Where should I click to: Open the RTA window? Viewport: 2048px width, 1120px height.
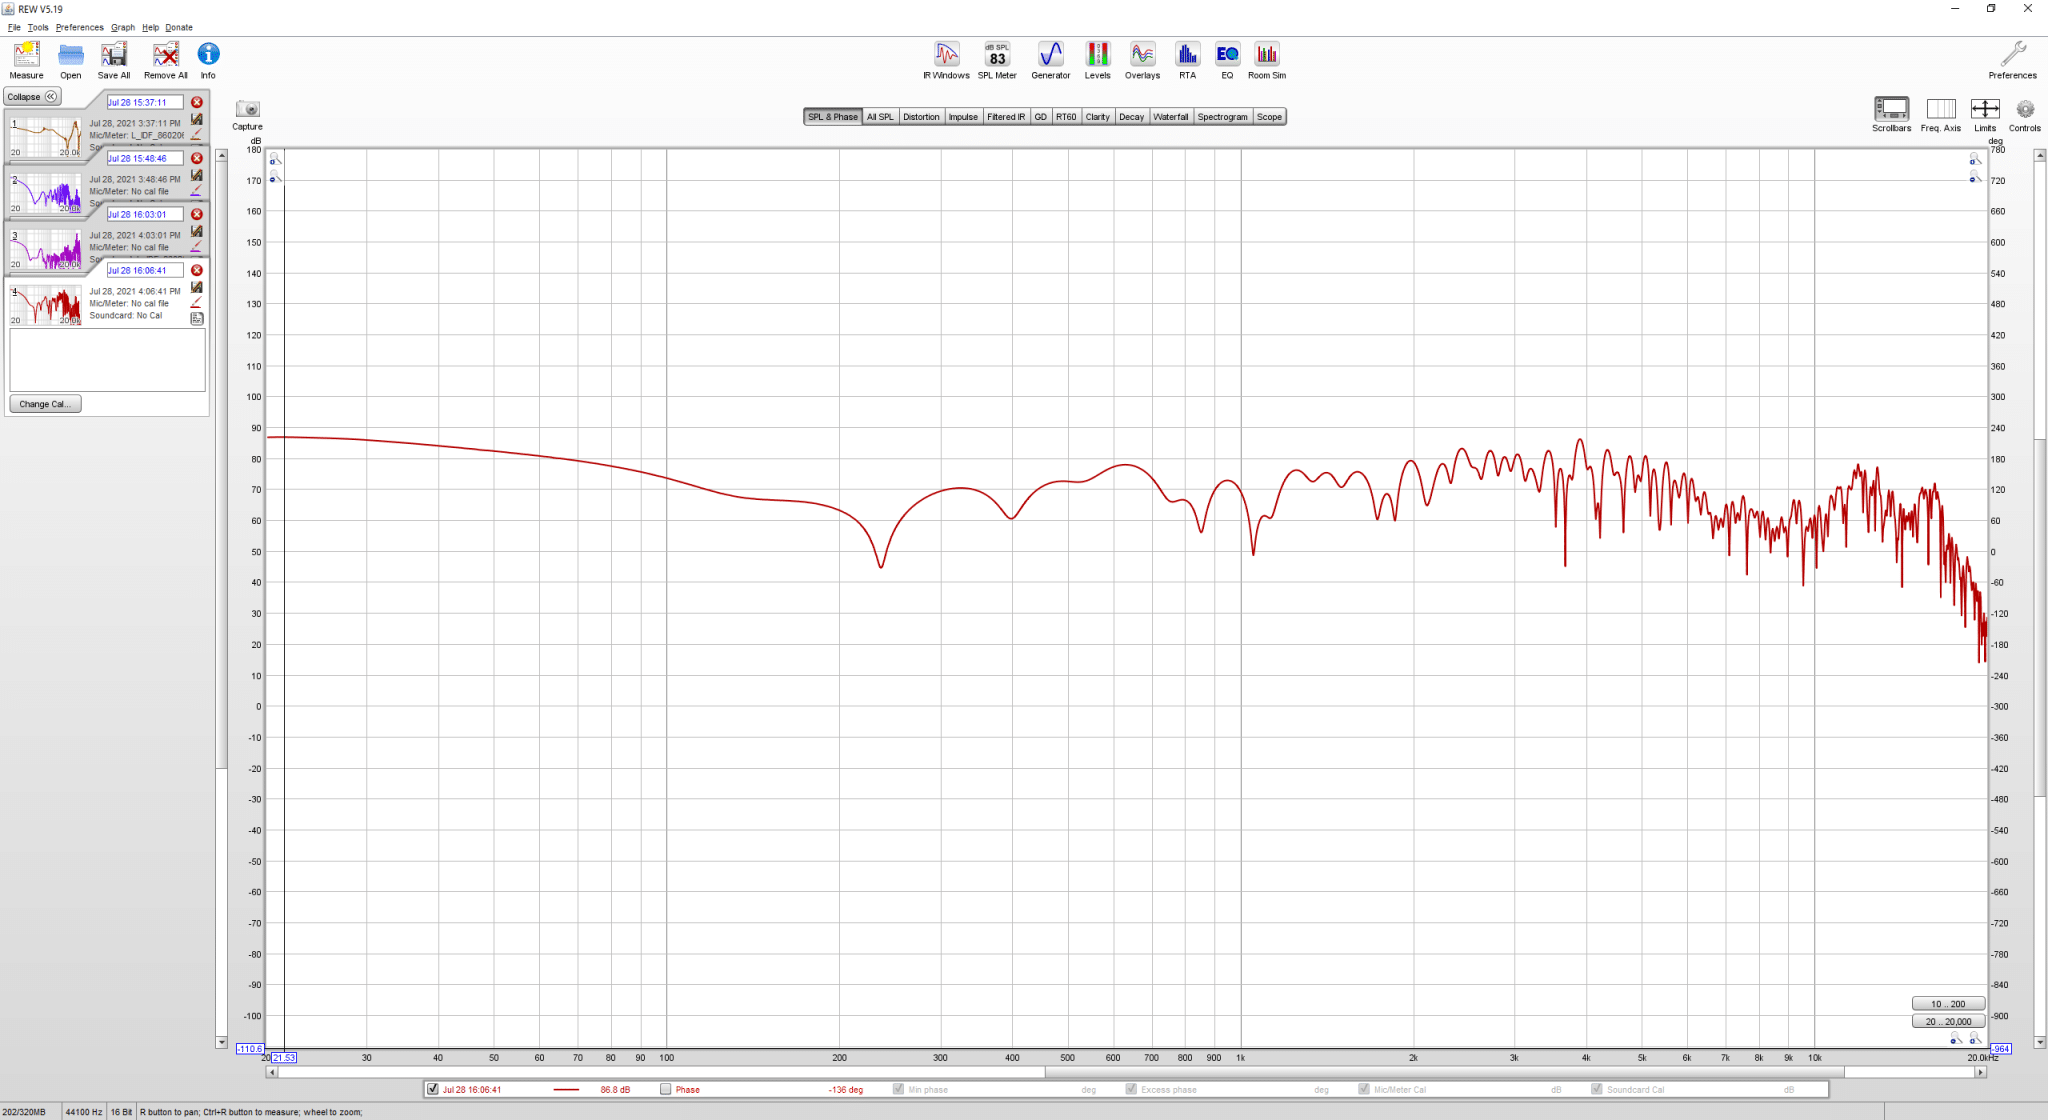click(x=1187, y=60)
